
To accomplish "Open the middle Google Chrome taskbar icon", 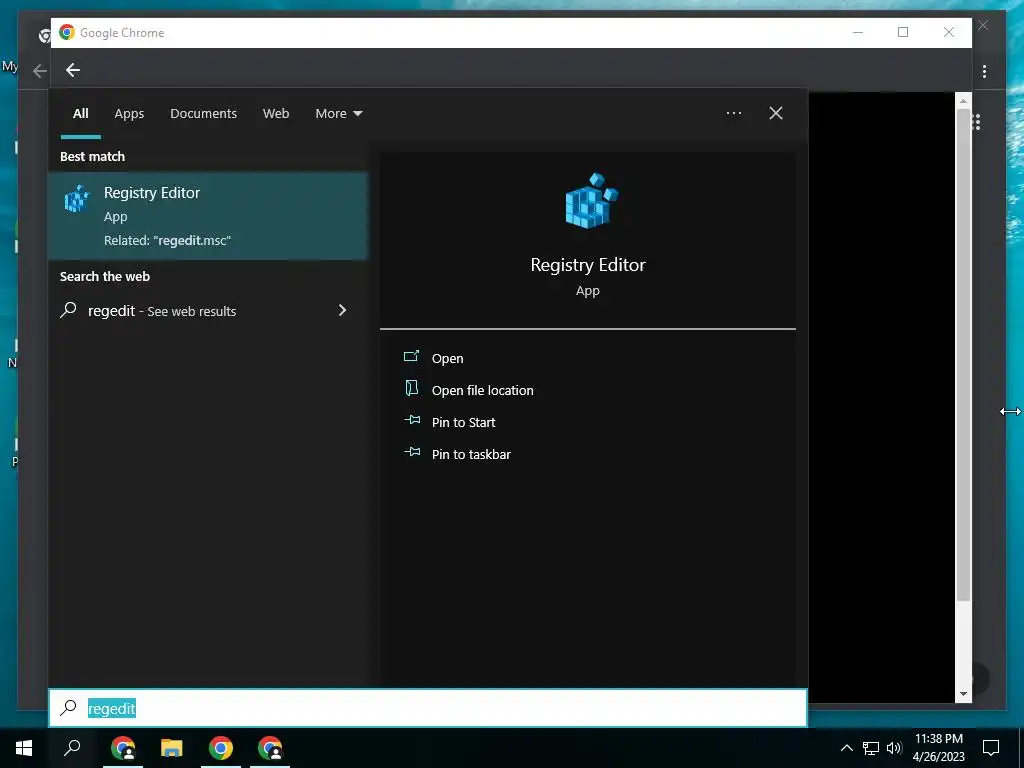I will click(x=221, y=748).
